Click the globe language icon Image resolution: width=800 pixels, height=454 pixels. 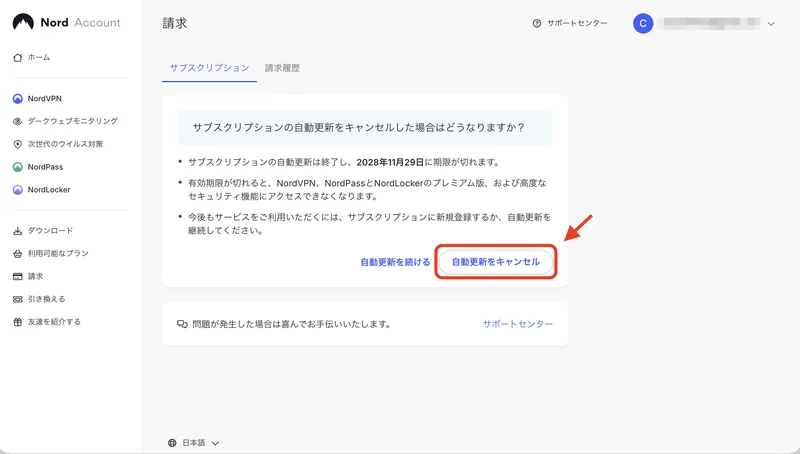(x=172, y=443)
